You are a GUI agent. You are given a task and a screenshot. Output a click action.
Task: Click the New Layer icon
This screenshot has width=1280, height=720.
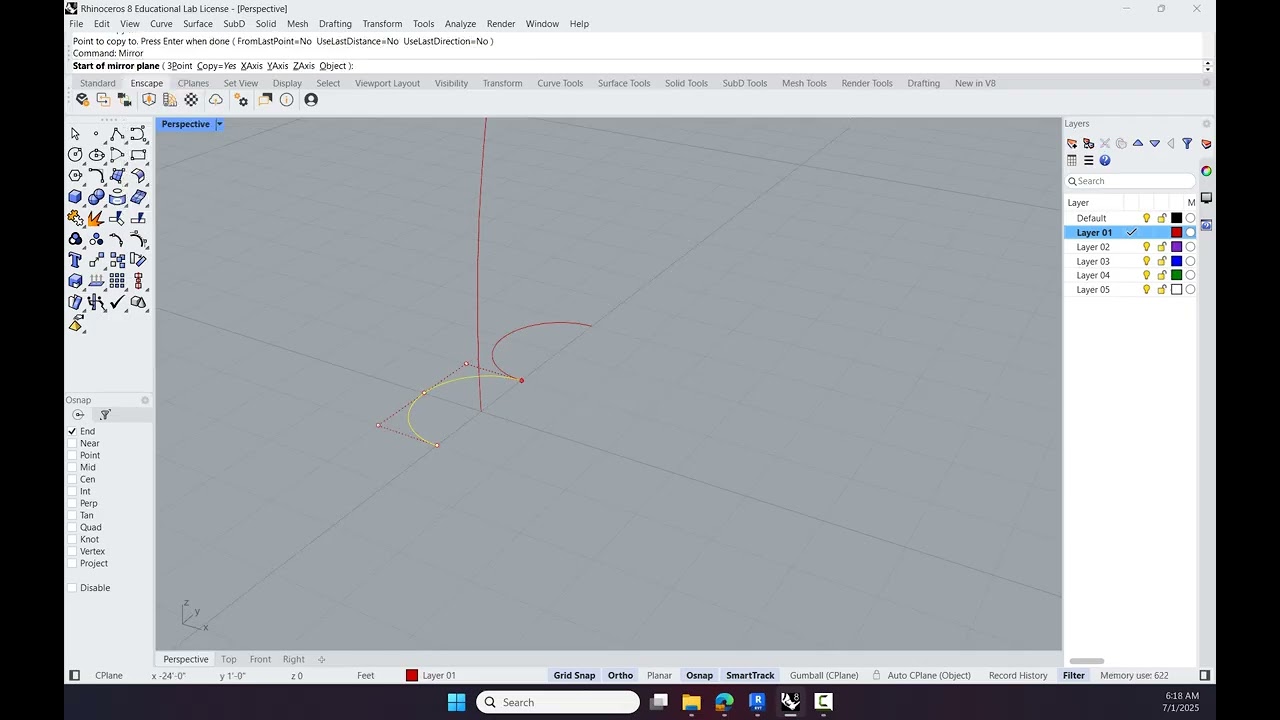coord(1072,144)
